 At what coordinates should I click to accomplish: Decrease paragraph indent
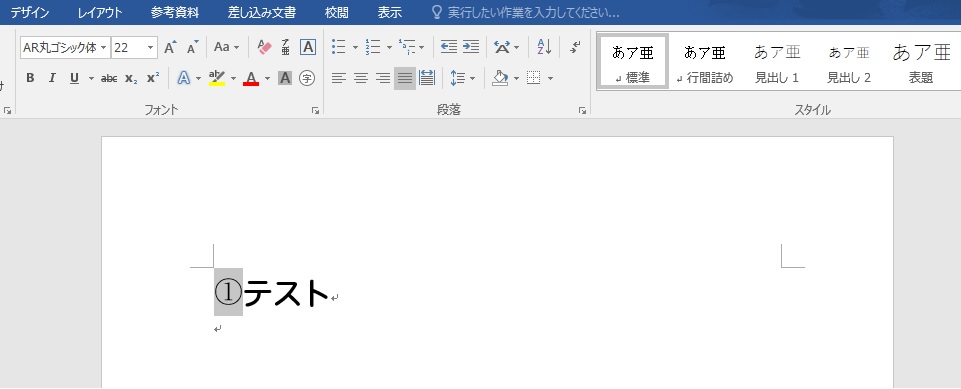click(x=449, y=47)
